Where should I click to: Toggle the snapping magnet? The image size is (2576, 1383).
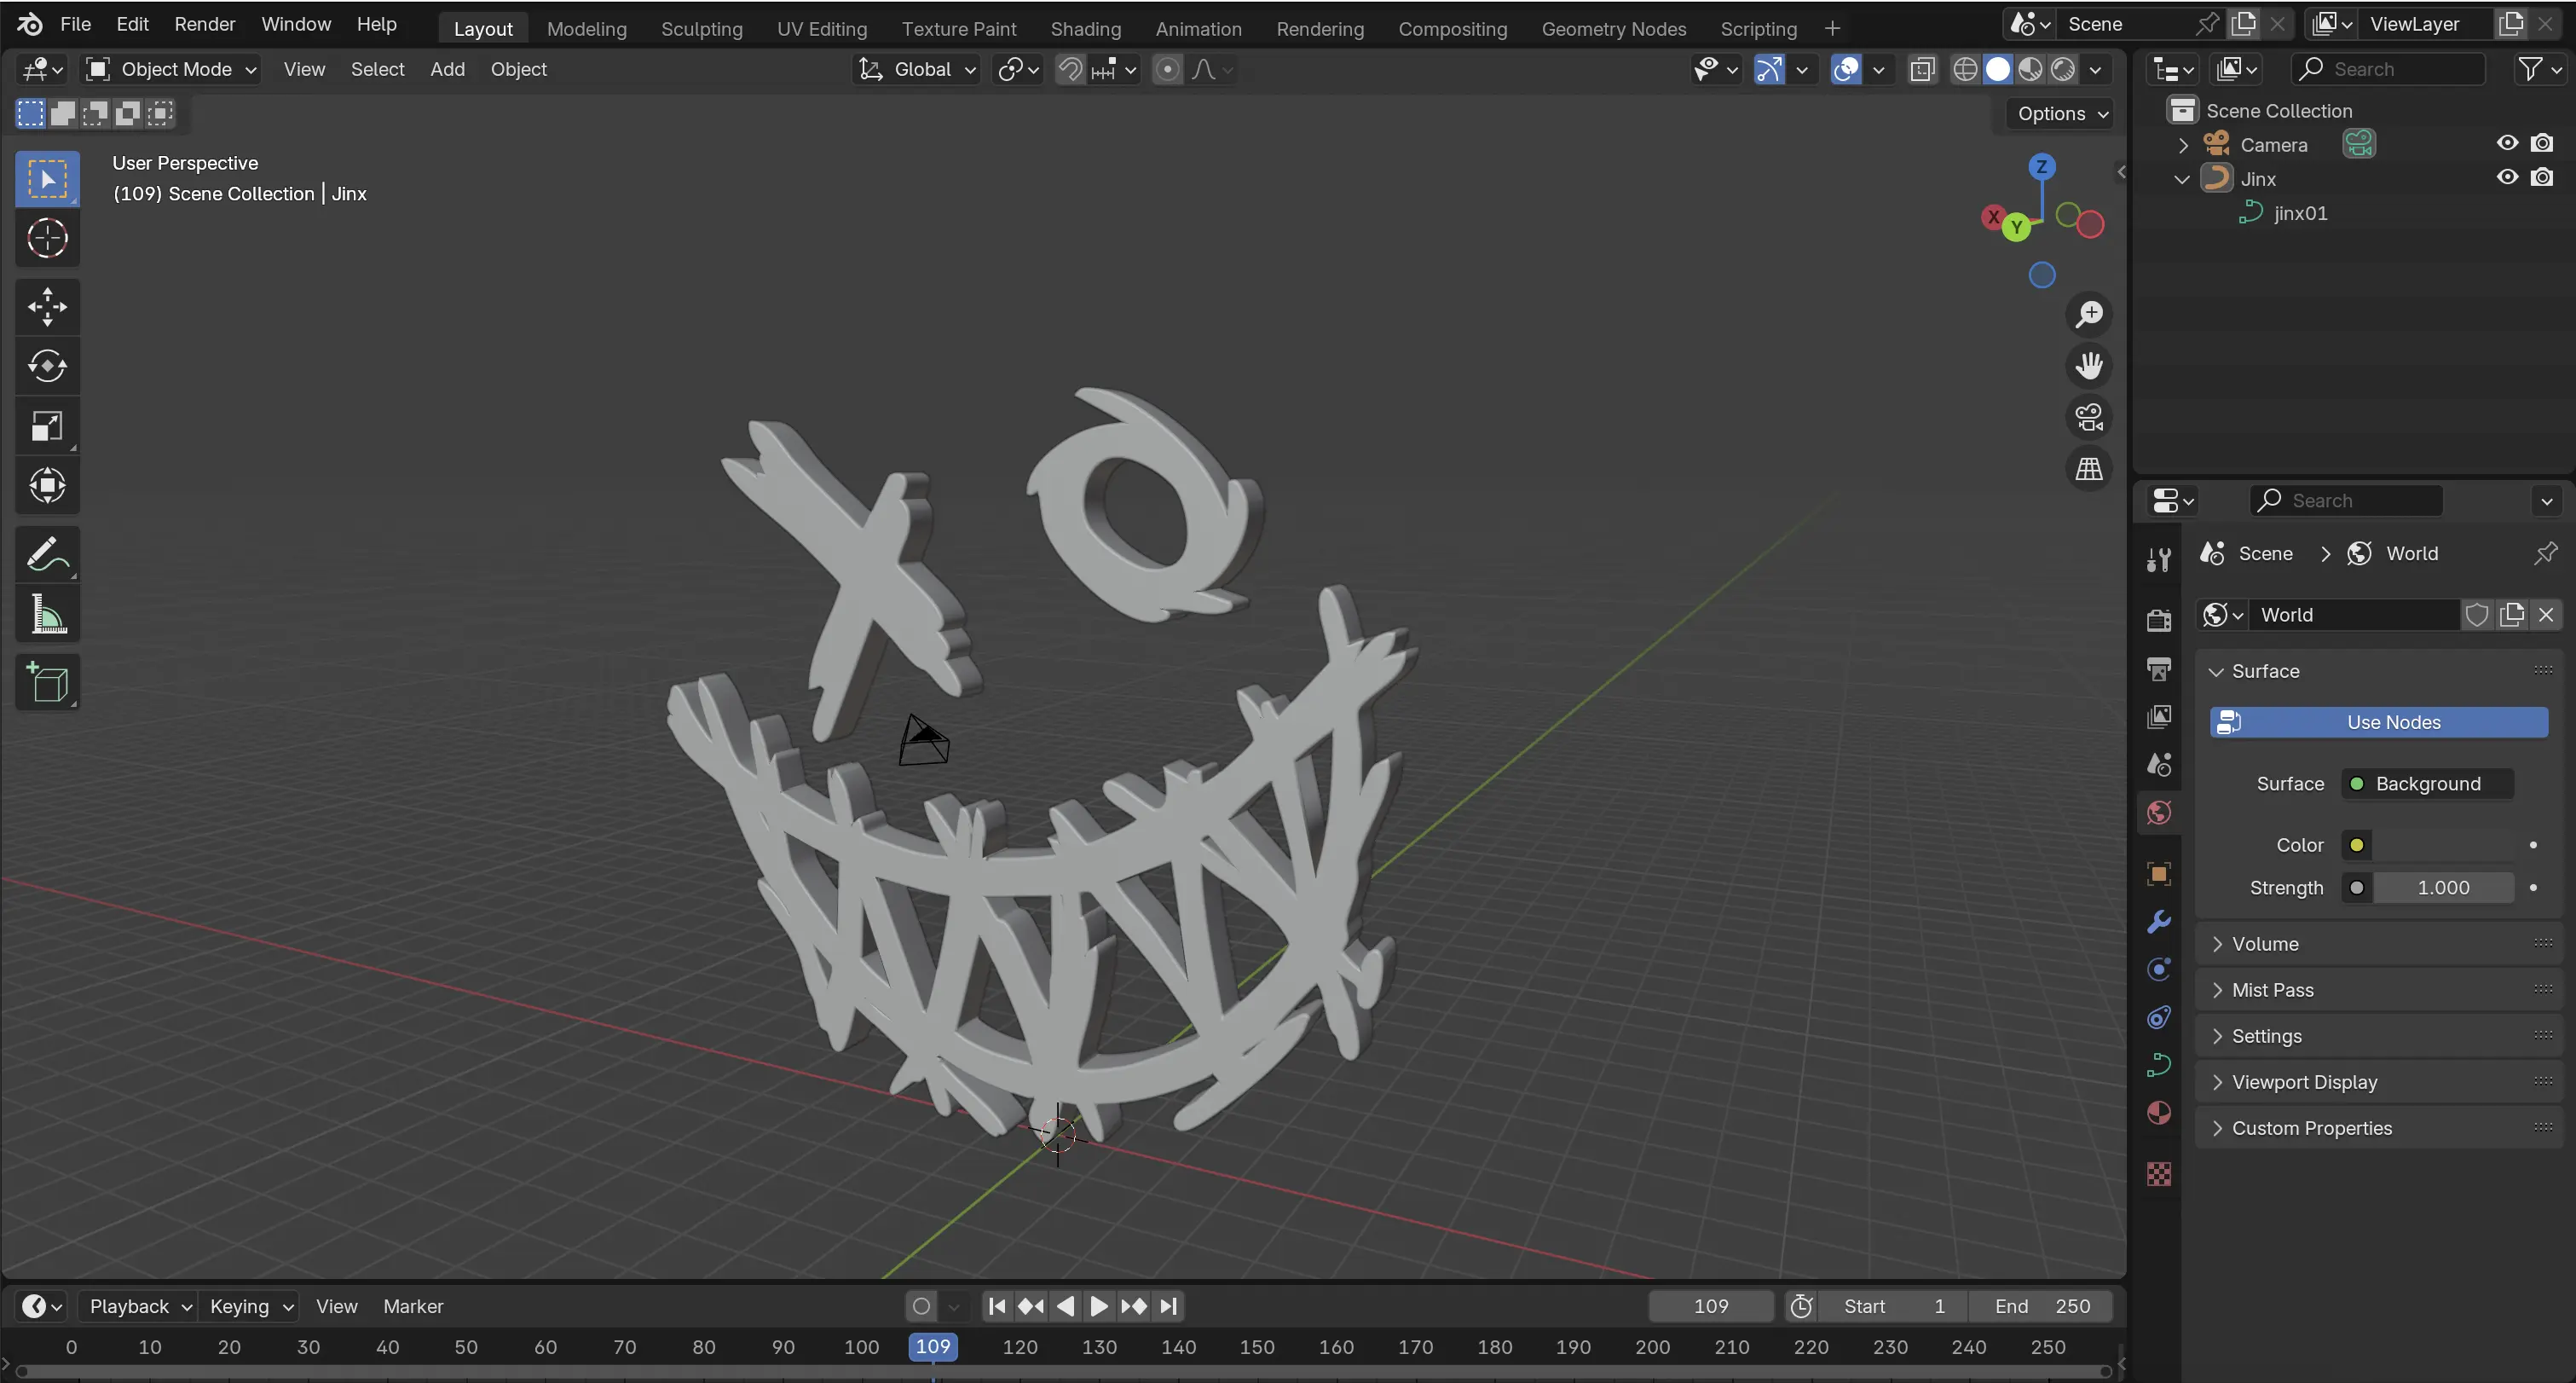(x=1070, y=69)
